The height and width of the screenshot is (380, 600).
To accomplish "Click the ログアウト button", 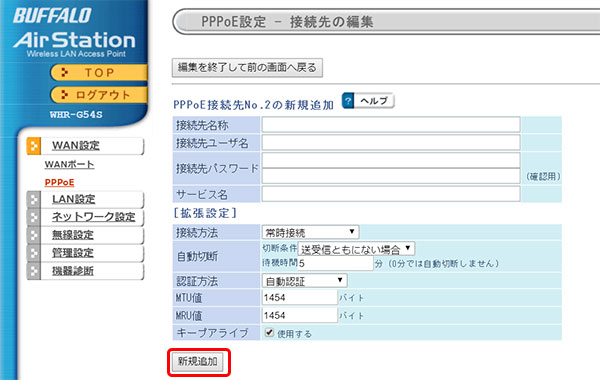I will 99,95.
